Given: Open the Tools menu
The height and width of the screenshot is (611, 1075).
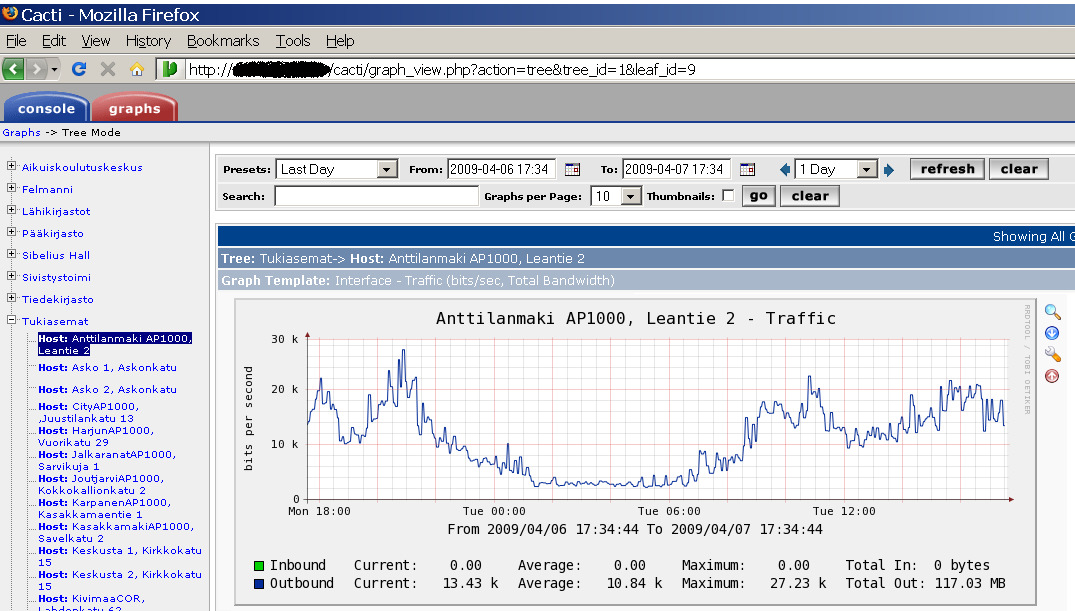Looking at the screenshot, I should tap(293, 41).
